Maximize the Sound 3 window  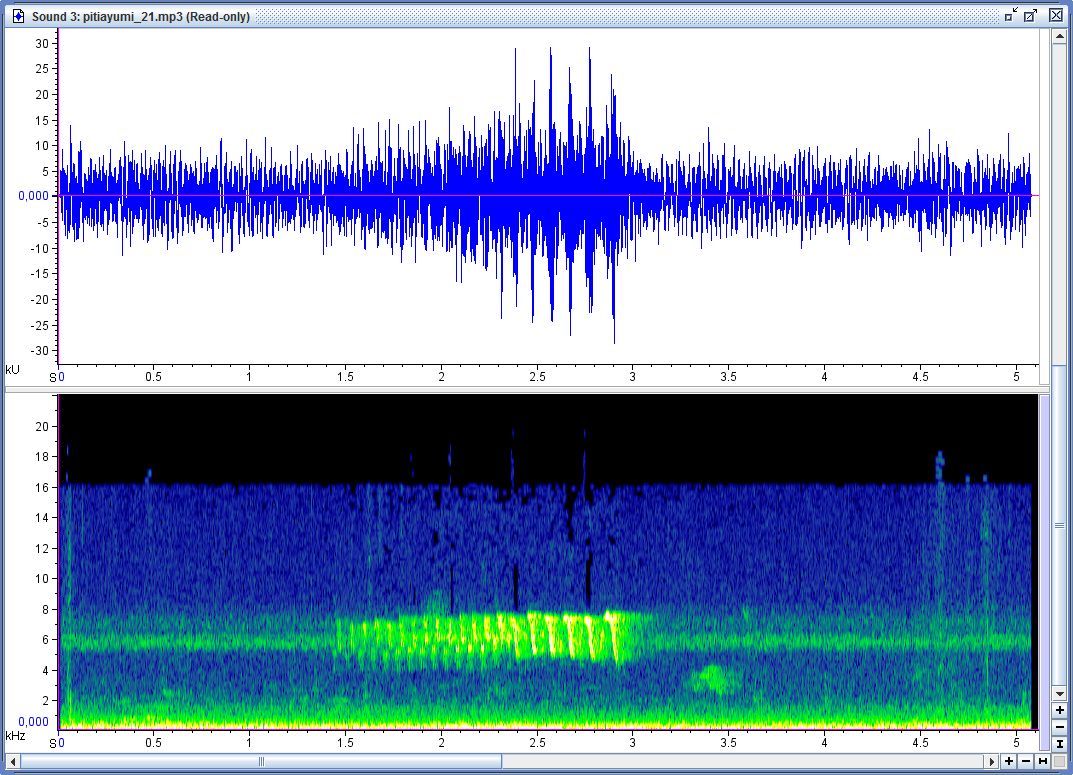(1031, 15)
